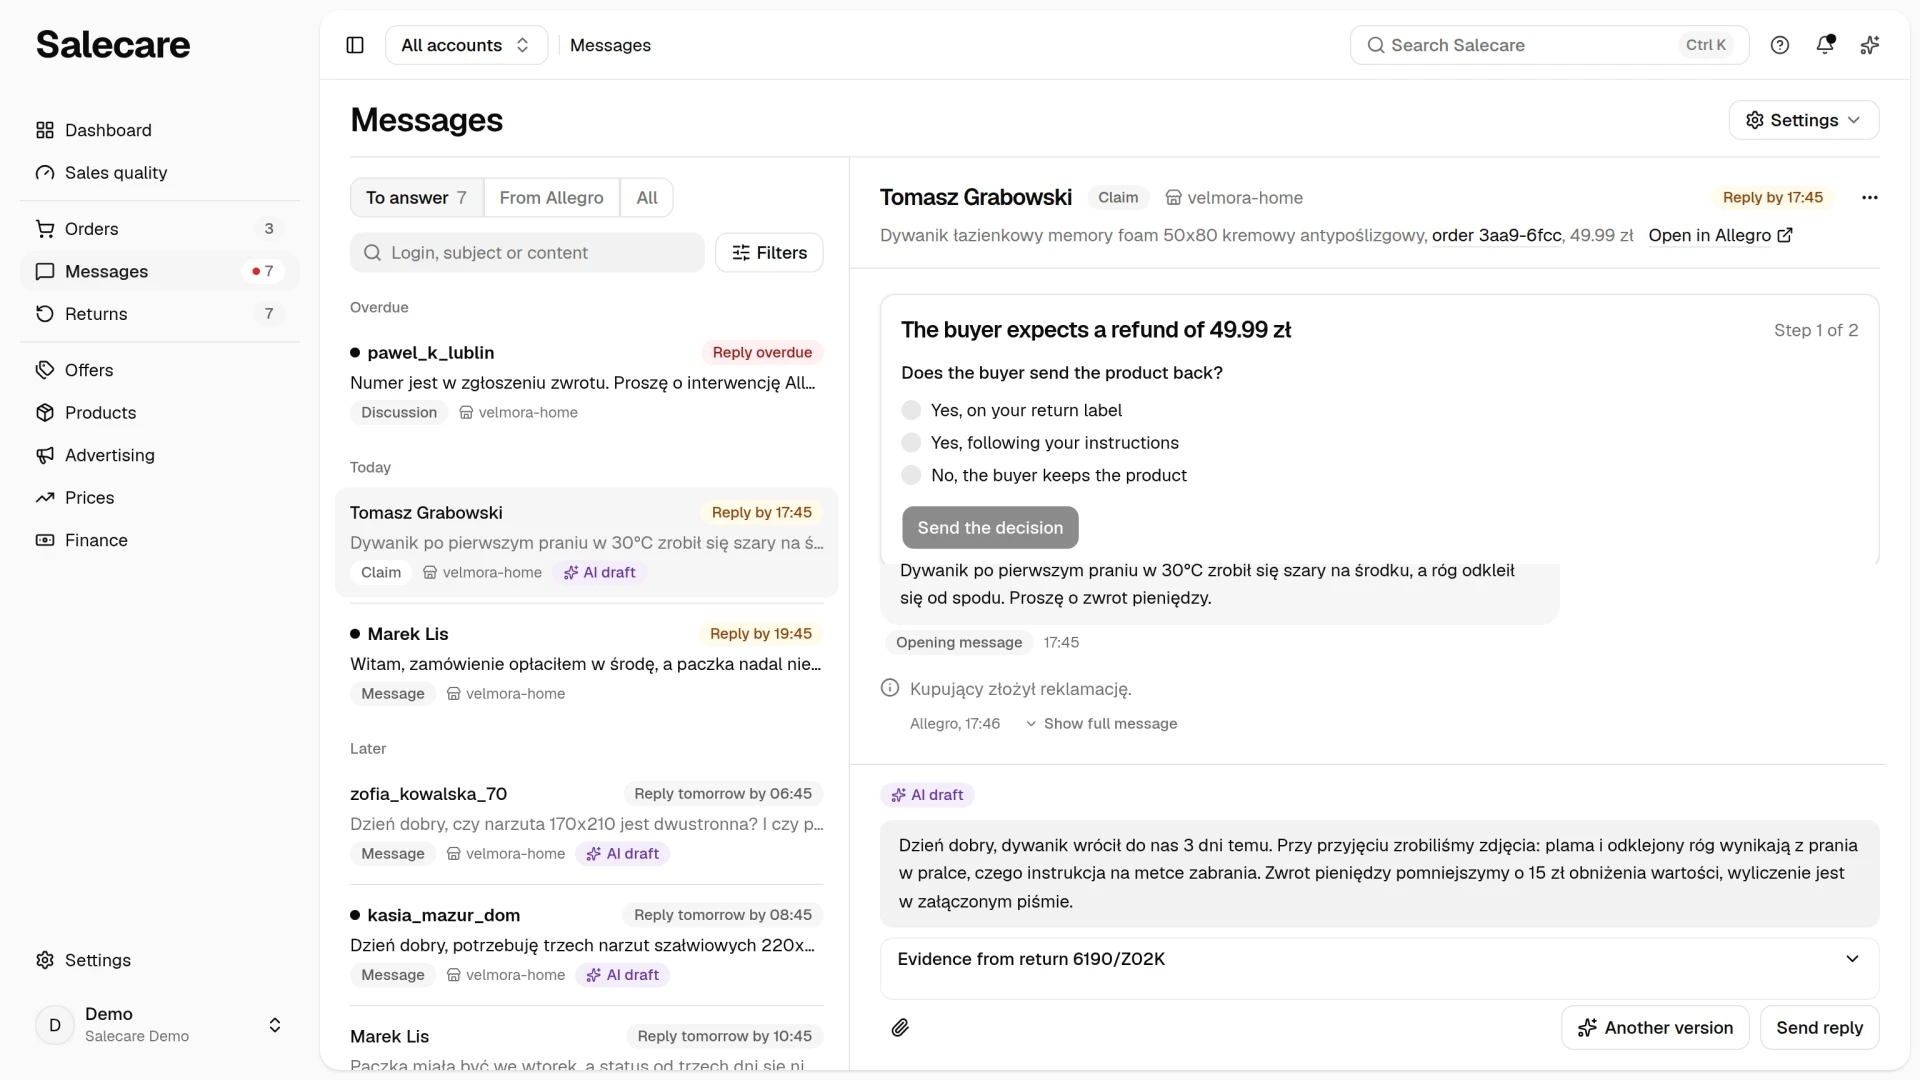Click the Send the decision button

[x=990, y=528]
